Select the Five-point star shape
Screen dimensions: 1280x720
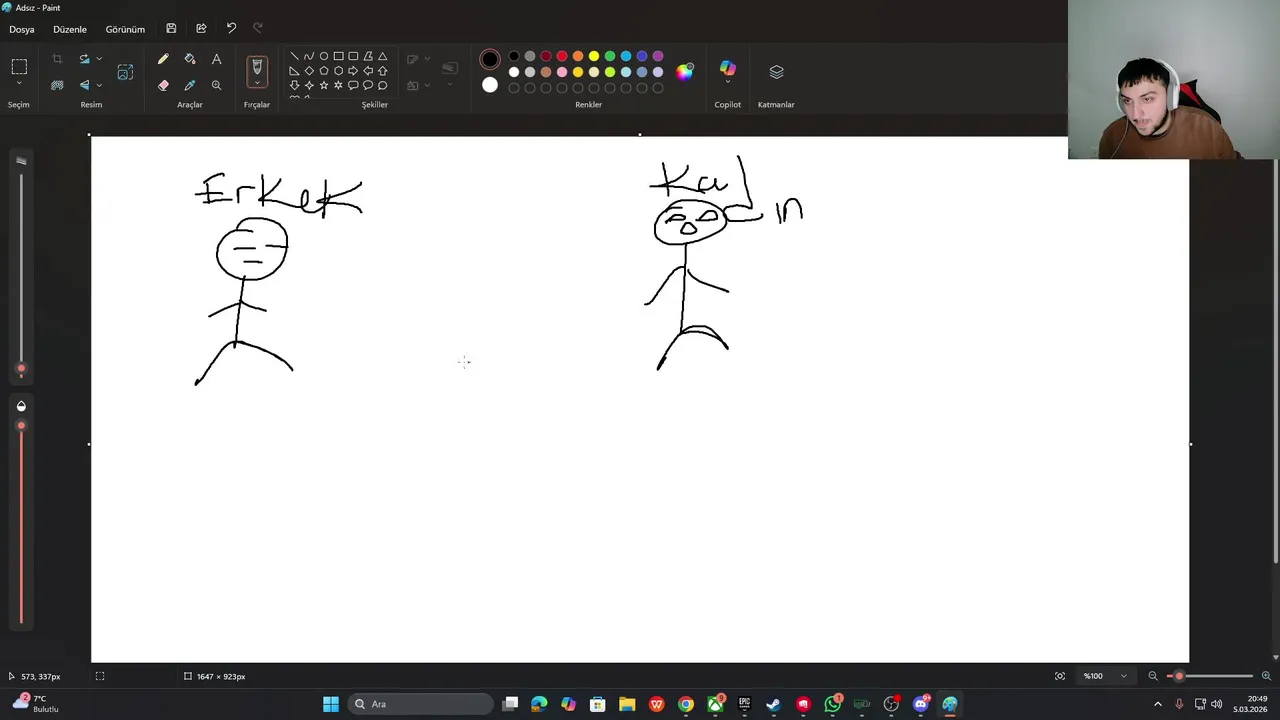[x=324, y=86]
